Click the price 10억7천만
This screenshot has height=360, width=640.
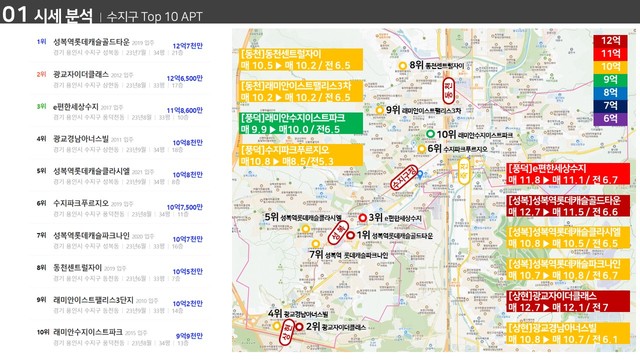[187, 239]
